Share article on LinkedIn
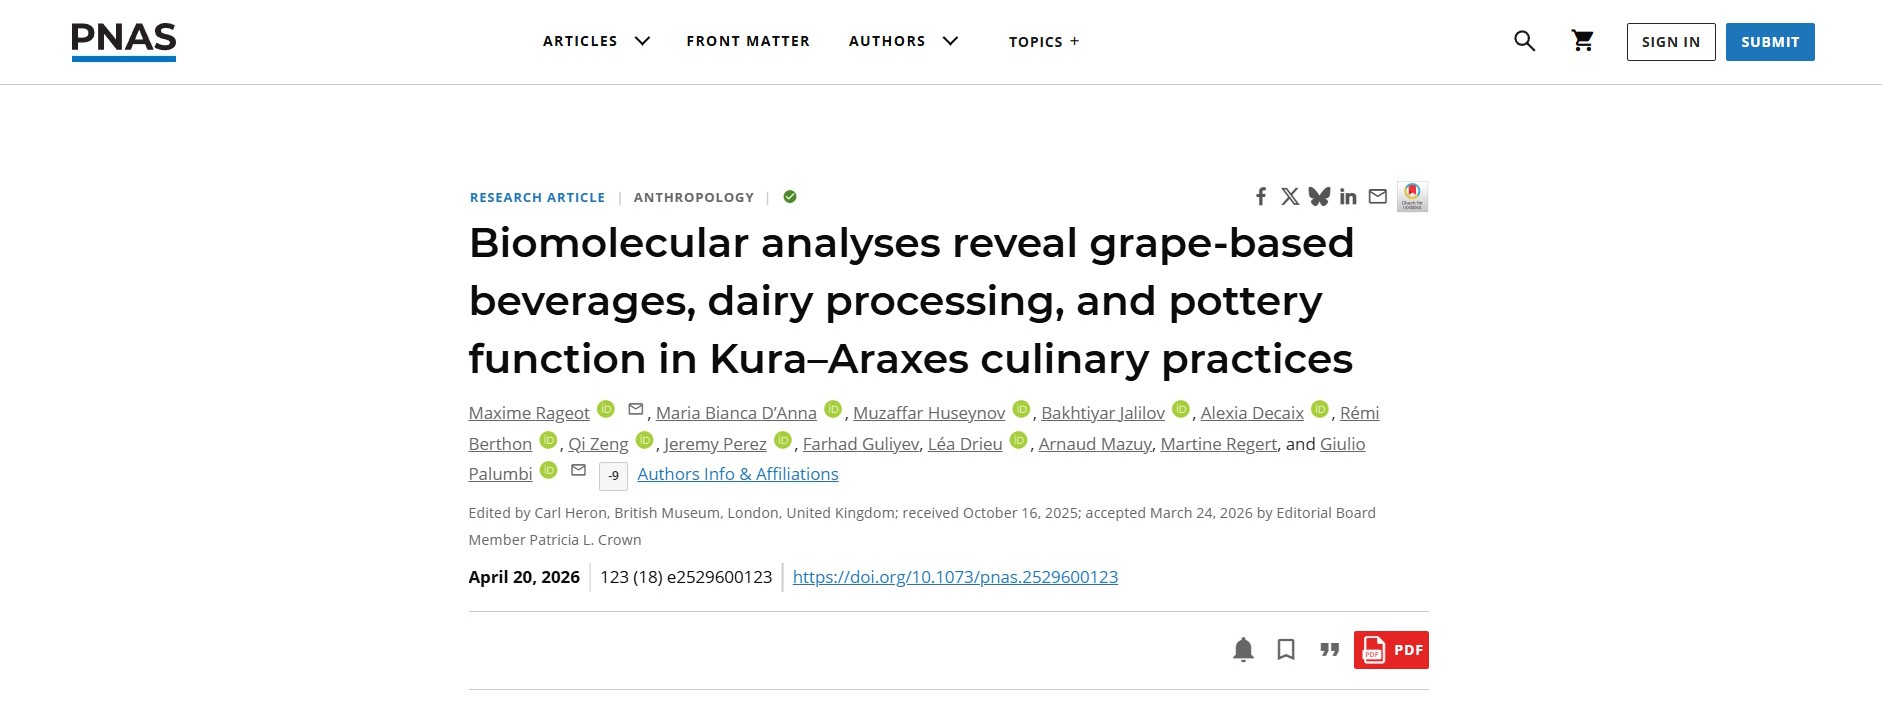The width and height of the screenshot is (1882, 710). pos(1348,197)
